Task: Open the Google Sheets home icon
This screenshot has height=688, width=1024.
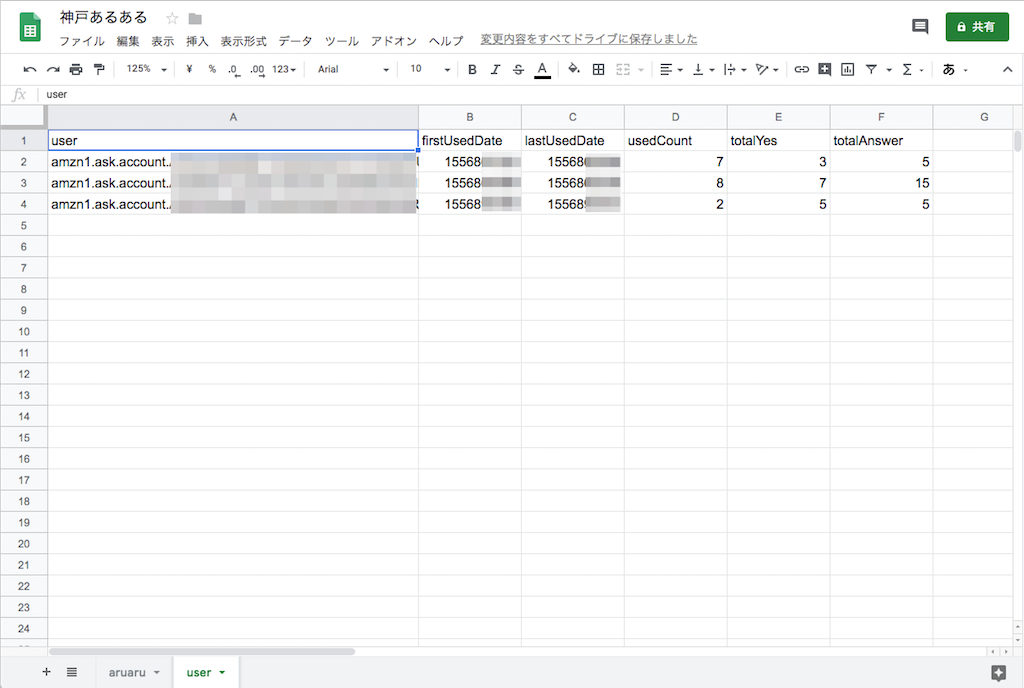Action: 30,27
